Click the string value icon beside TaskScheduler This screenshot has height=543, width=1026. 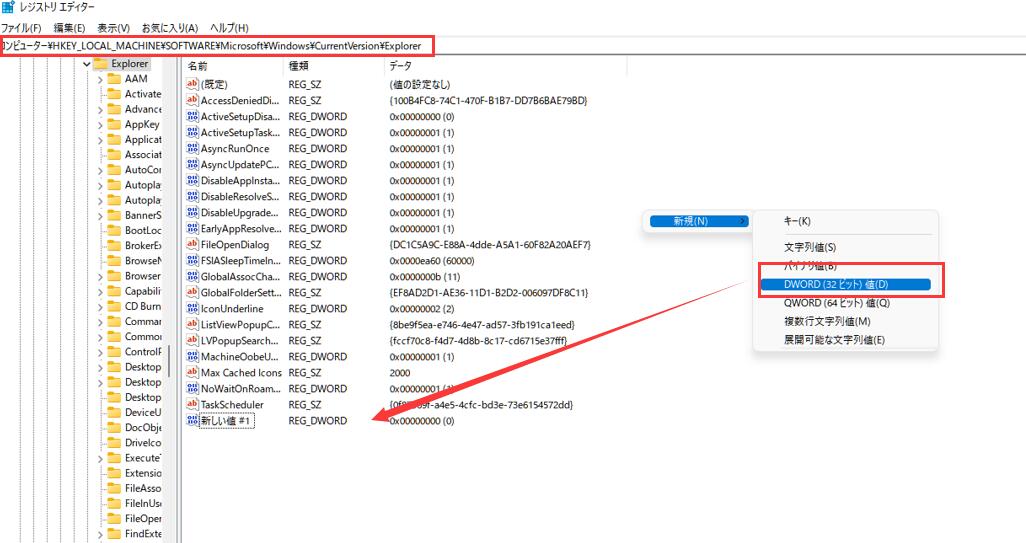pos(193,405)
